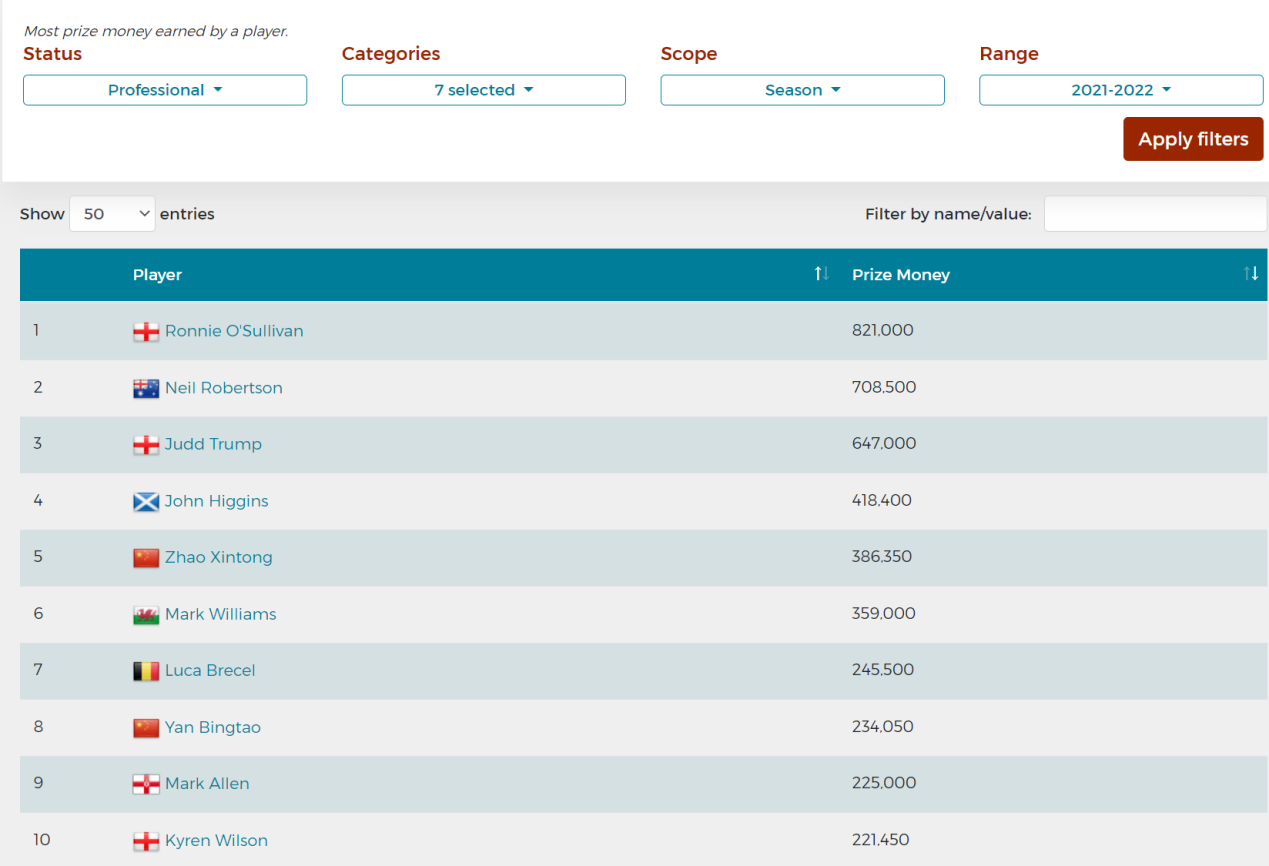Open the Status dropdown showing Professional
Screen dimensions: 1269x866
[x=165, y=90]
